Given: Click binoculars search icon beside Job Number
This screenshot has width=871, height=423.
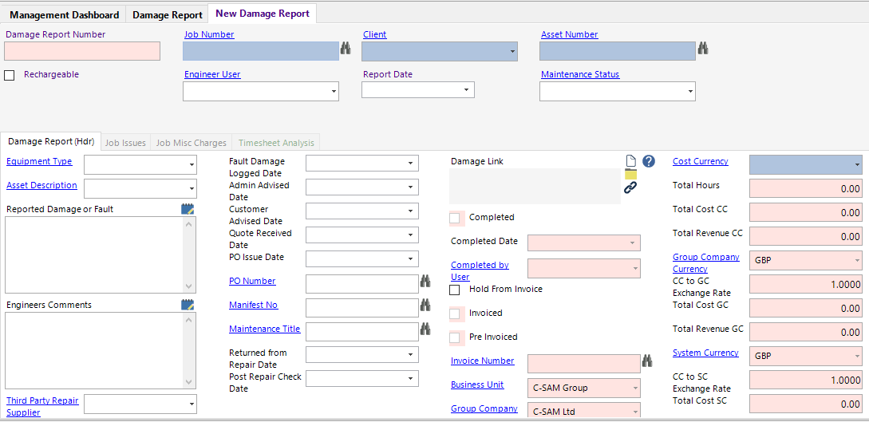Looking at the screenshot, I should click(346, 48).
